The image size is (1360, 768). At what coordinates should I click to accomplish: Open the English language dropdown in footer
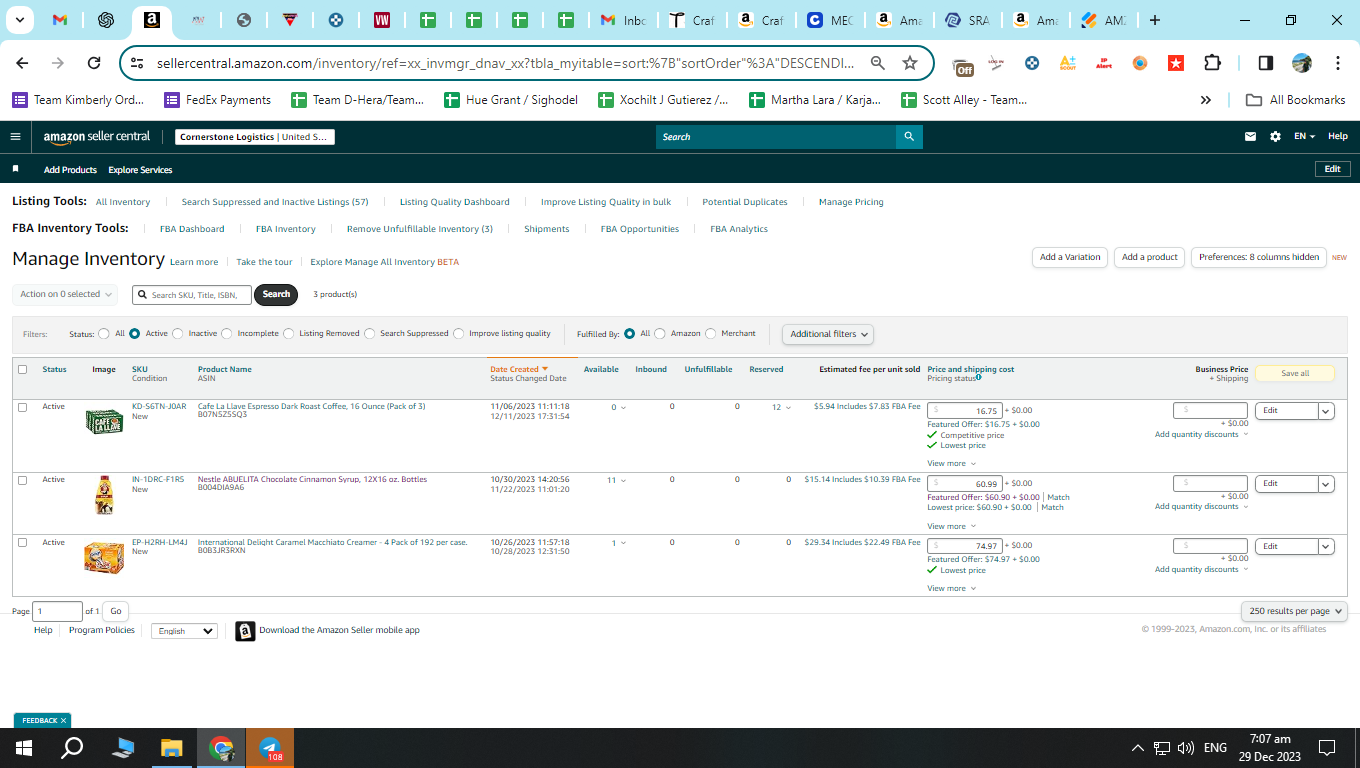click(x=184, y=631)
